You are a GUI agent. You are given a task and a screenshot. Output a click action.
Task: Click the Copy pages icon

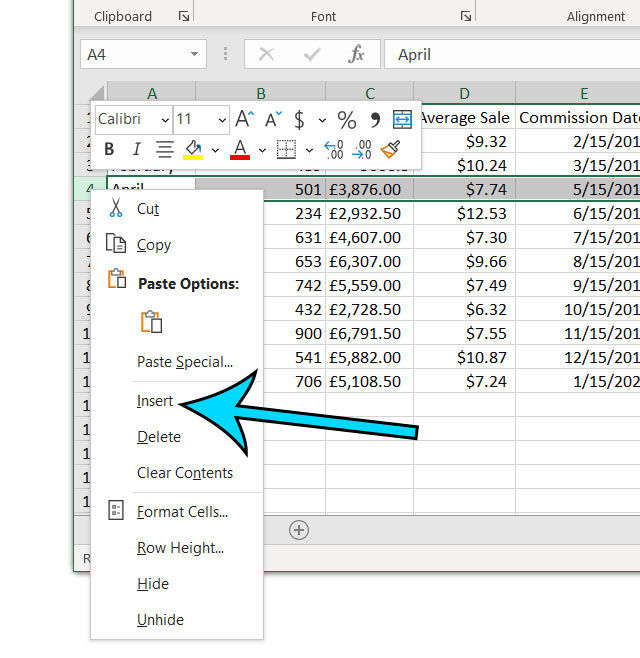116,243
